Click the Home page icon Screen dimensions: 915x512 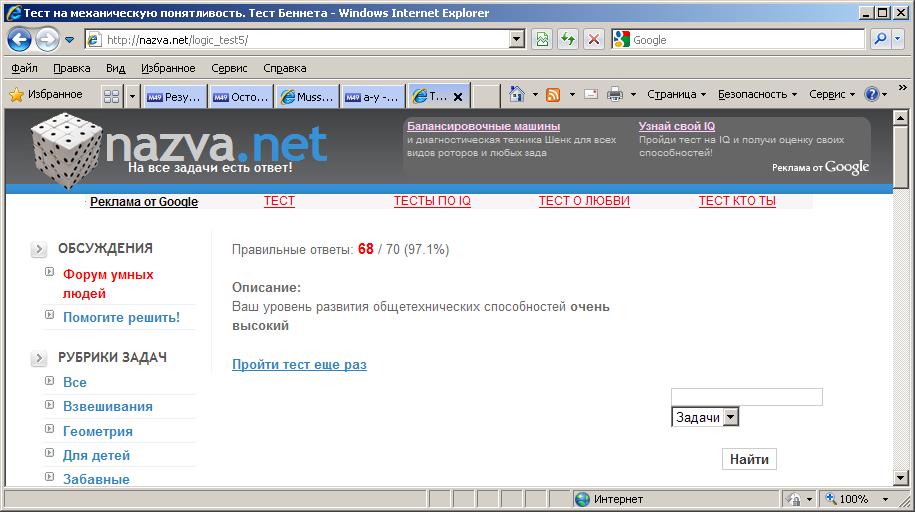[516, 94]
